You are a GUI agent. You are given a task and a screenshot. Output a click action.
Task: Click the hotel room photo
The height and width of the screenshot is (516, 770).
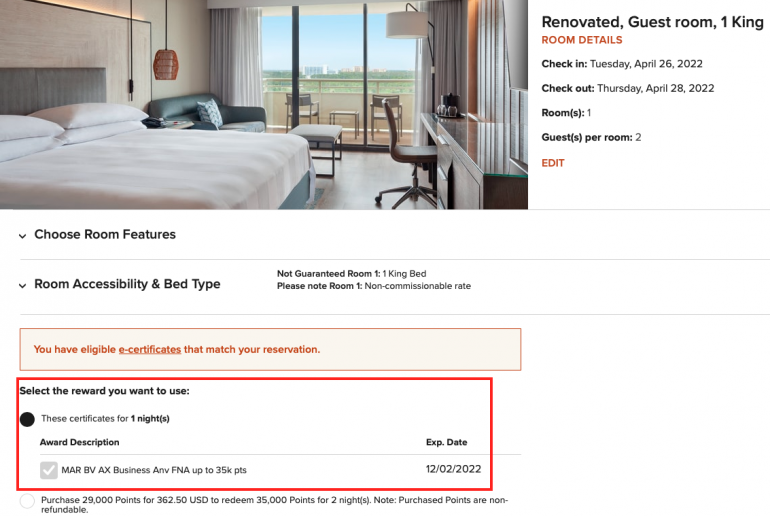click(x=264, y=104)
